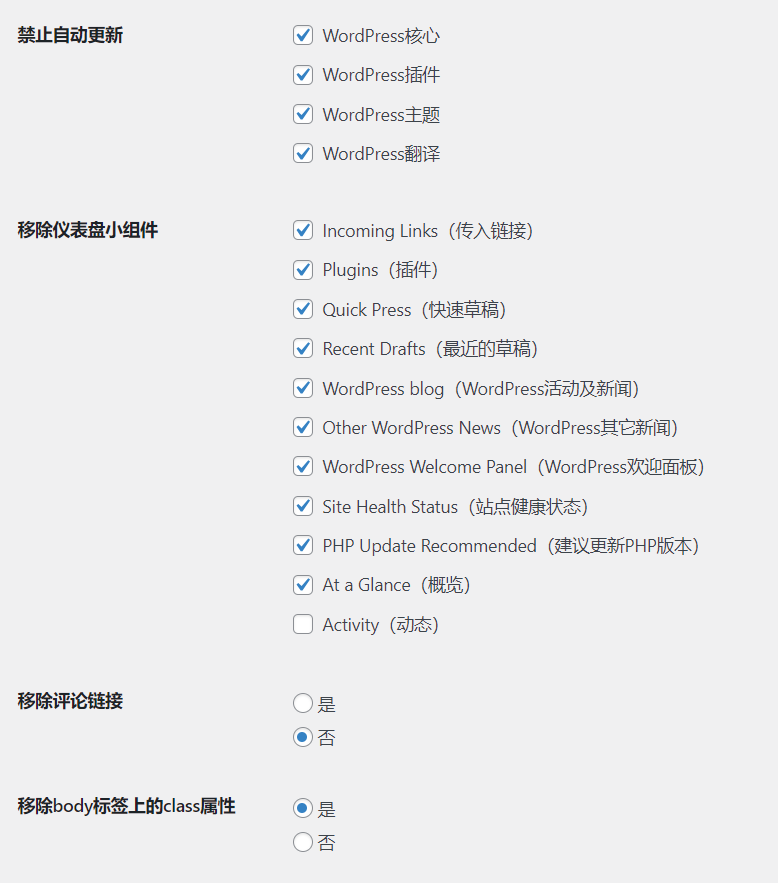Select 否 for 移除body标签上的class属性
This screenshot has height=883, width=778.
click(303, 842)
